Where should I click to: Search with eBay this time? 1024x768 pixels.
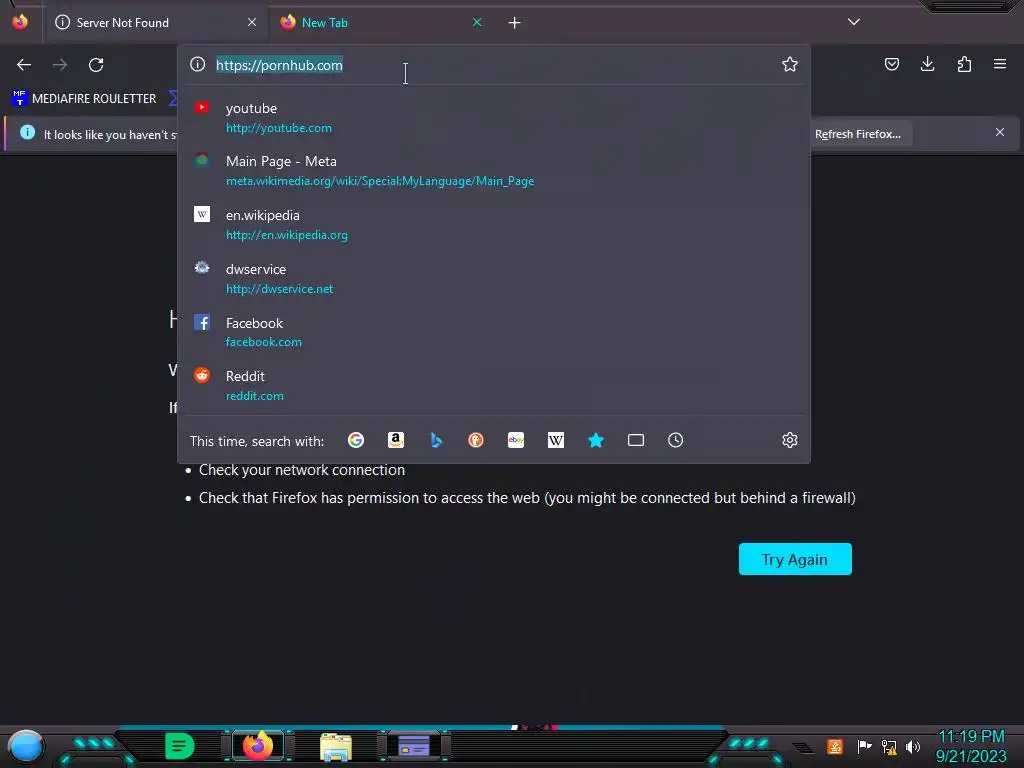pos(516,440)
